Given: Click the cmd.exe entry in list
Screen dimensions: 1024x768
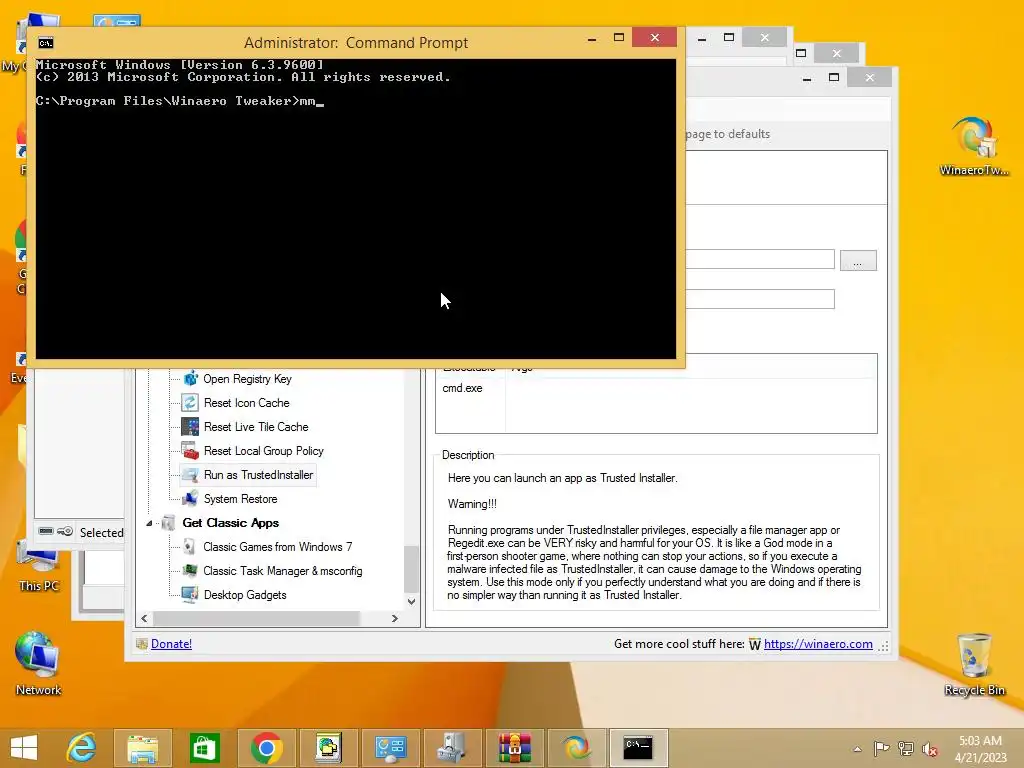Looking at the screenshot, I should pyautogui.click(x=462, y=388).
